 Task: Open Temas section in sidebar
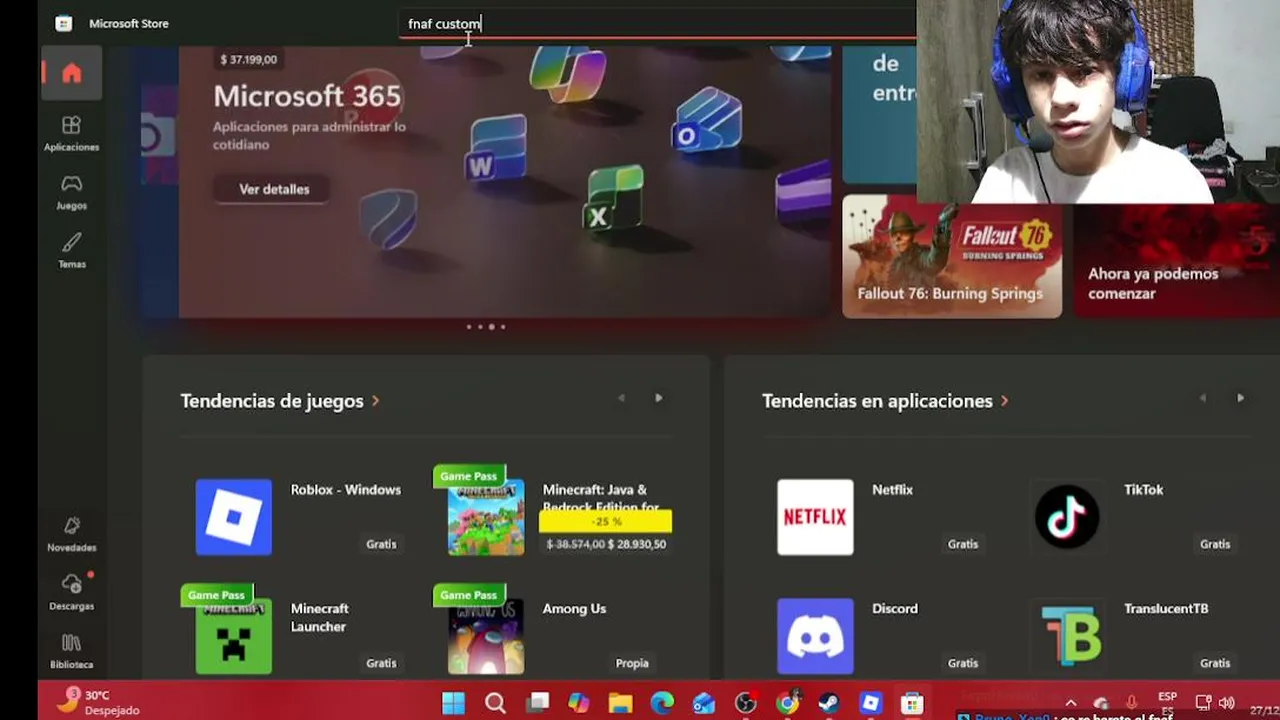[x=71, y=251]
